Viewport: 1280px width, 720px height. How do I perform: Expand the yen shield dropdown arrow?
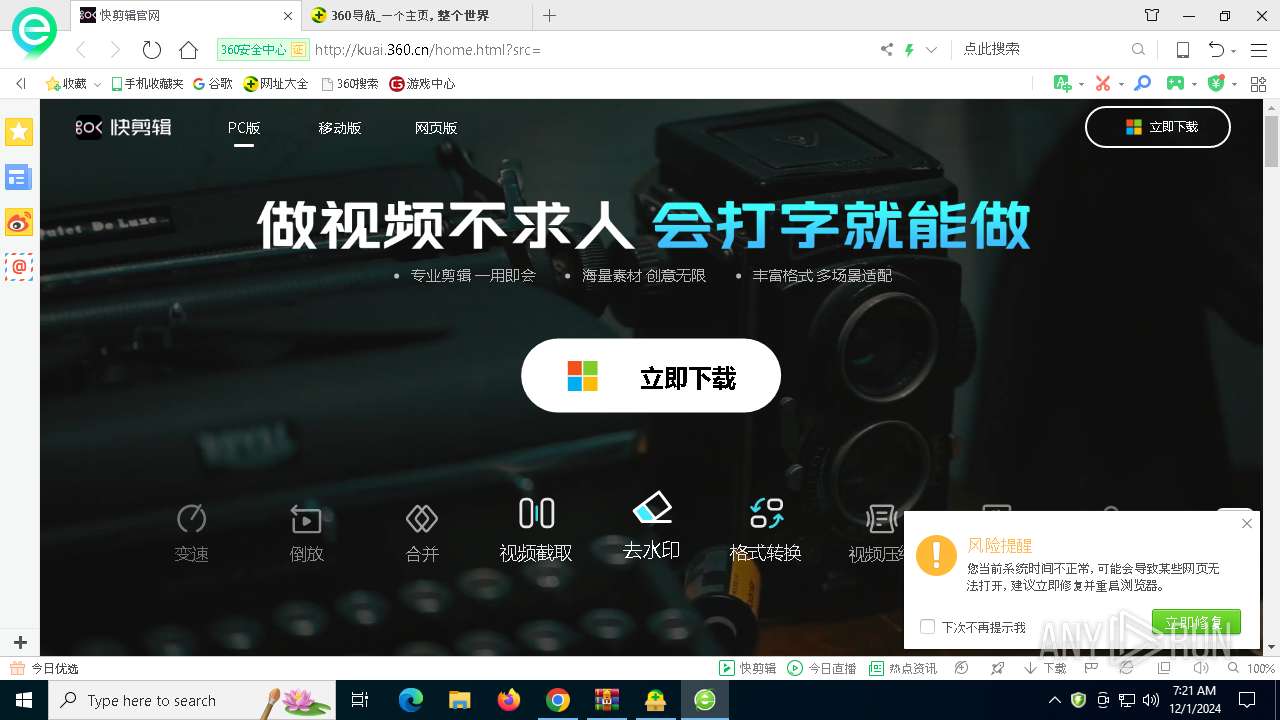point(1235,85)
